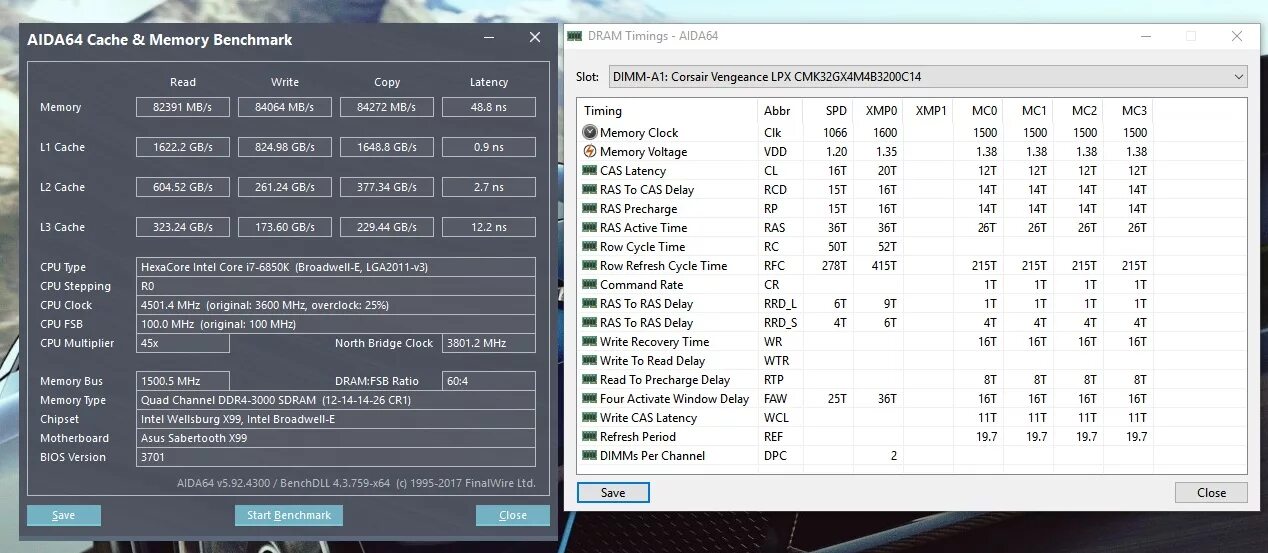Click the Chipset field Intel Wellsburg X99
The image size is (1268, 553).
[336, 419]
